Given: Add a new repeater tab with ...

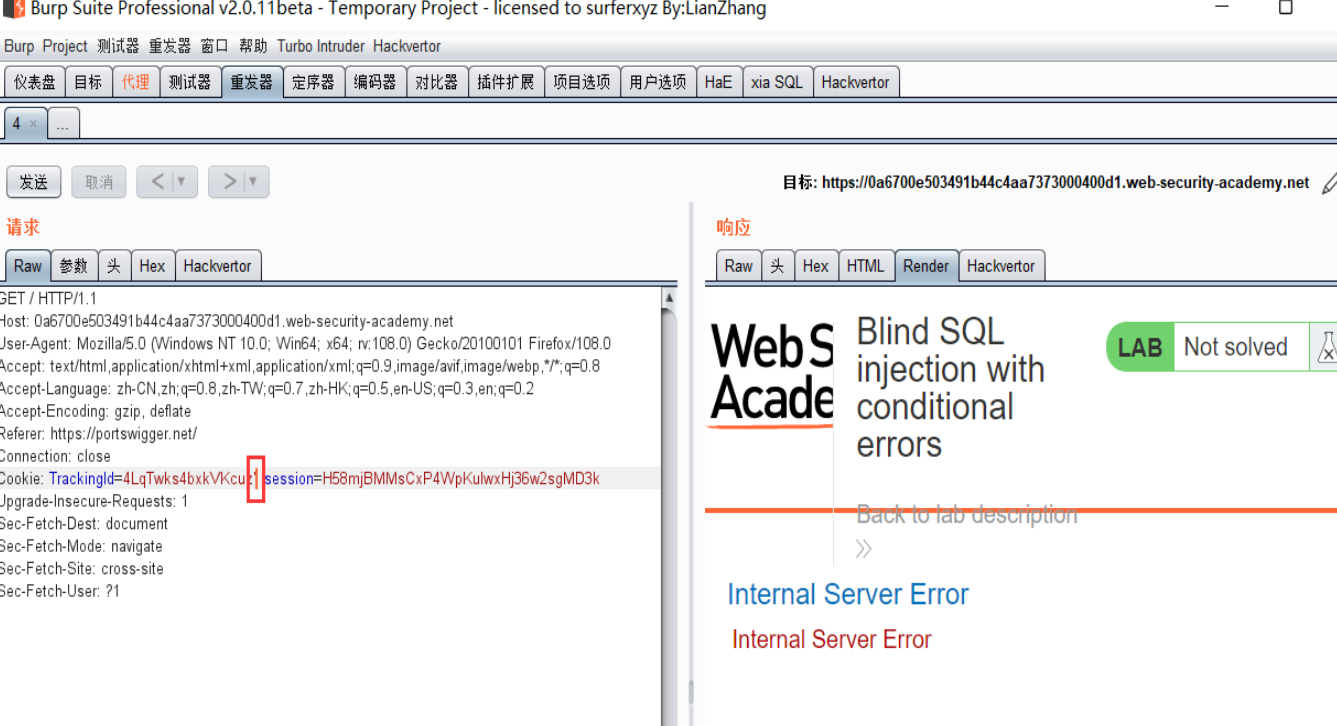Looking at the screenshot, I should click(63, 125).
